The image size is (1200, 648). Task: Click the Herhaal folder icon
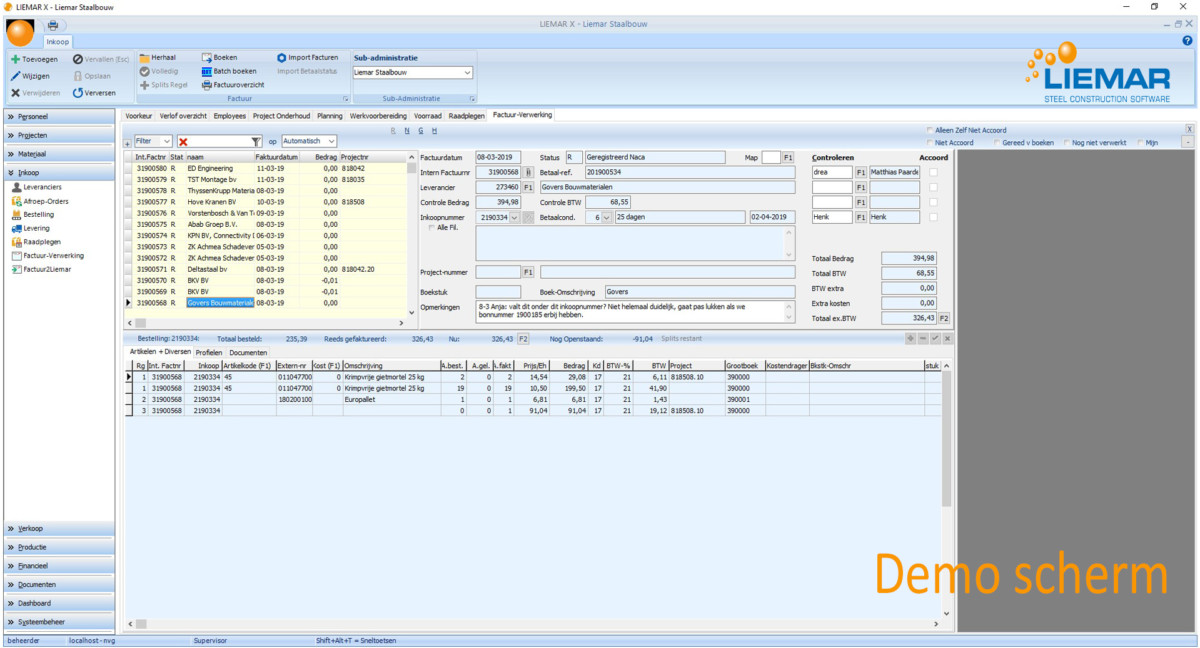click(145, 58)
